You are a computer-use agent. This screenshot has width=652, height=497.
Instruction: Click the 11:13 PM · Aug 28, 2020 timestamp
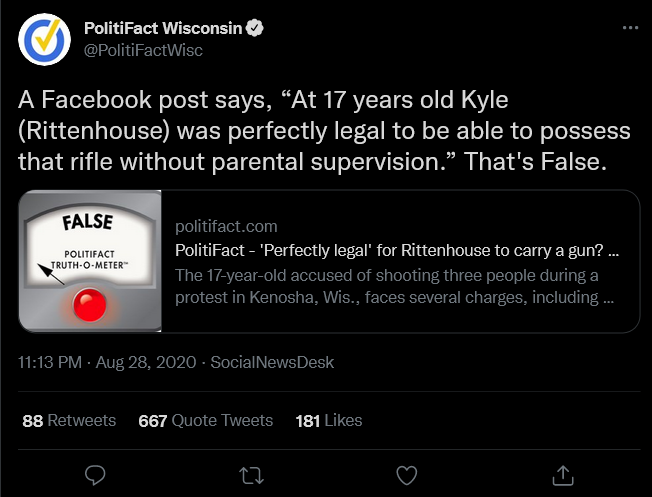point(109,362)
